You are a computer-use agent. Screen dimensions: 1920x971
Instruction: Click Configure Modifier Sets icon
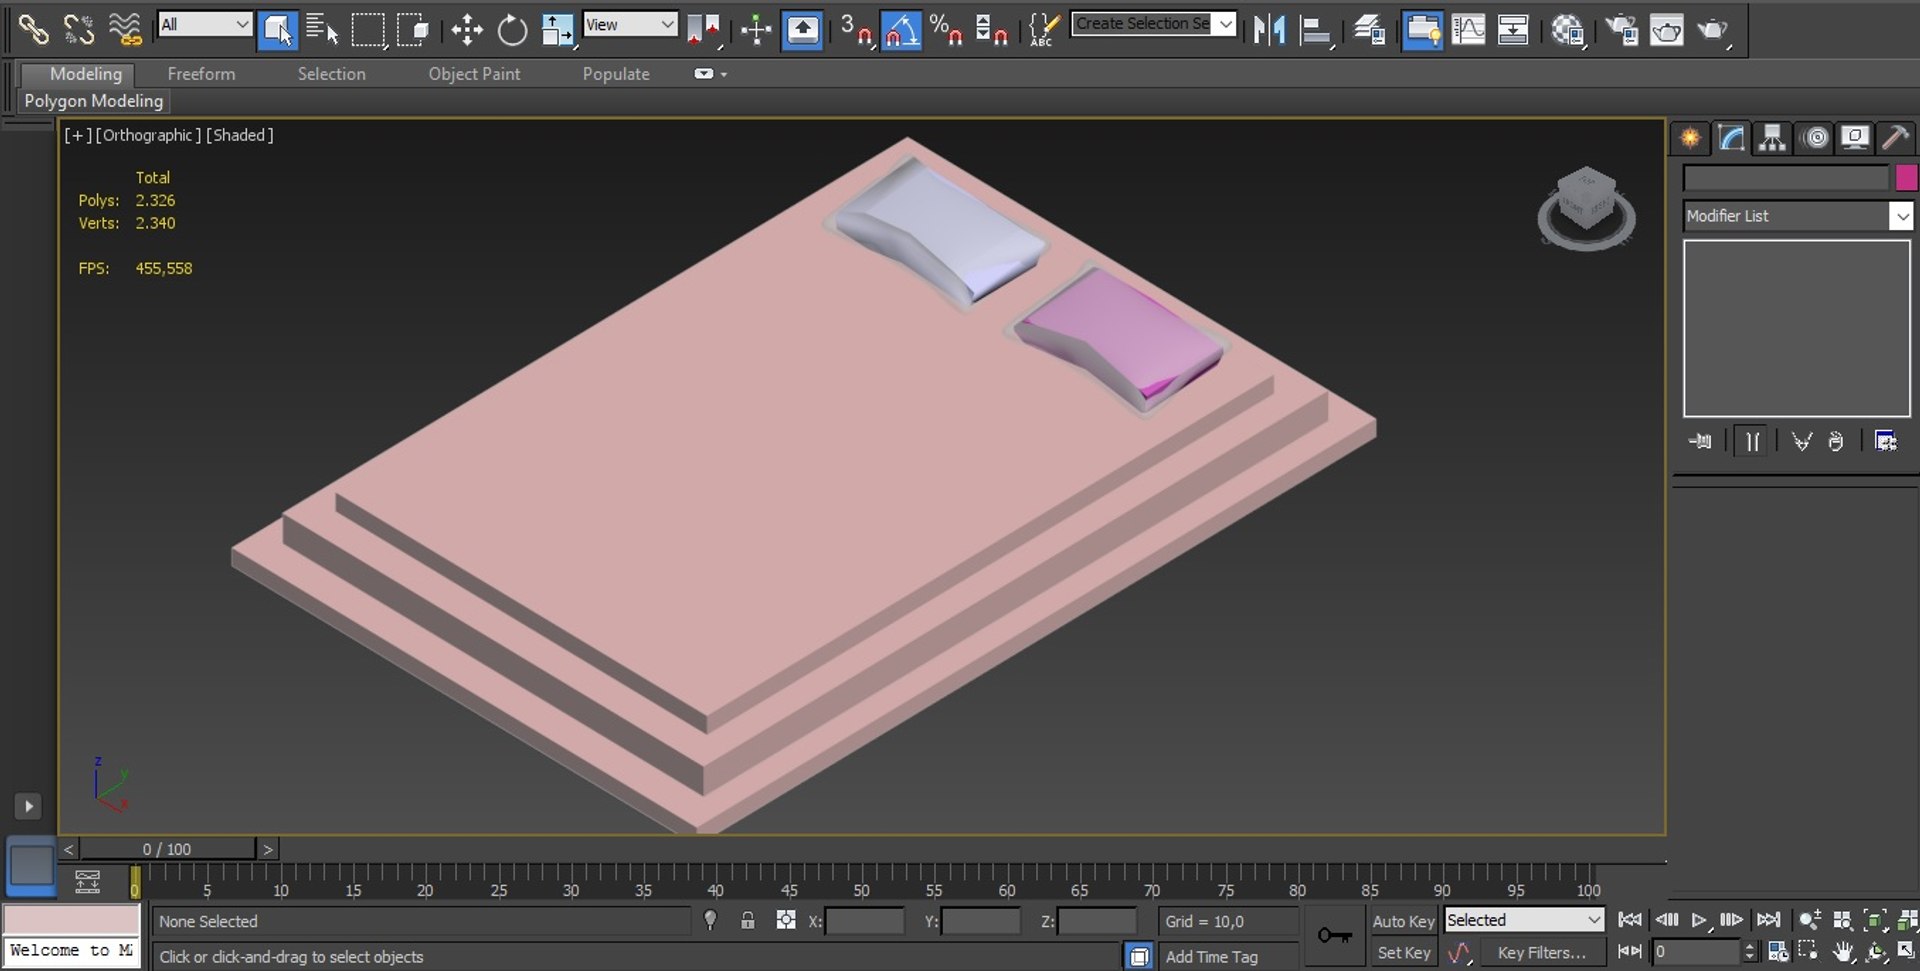coord(1885,441)
